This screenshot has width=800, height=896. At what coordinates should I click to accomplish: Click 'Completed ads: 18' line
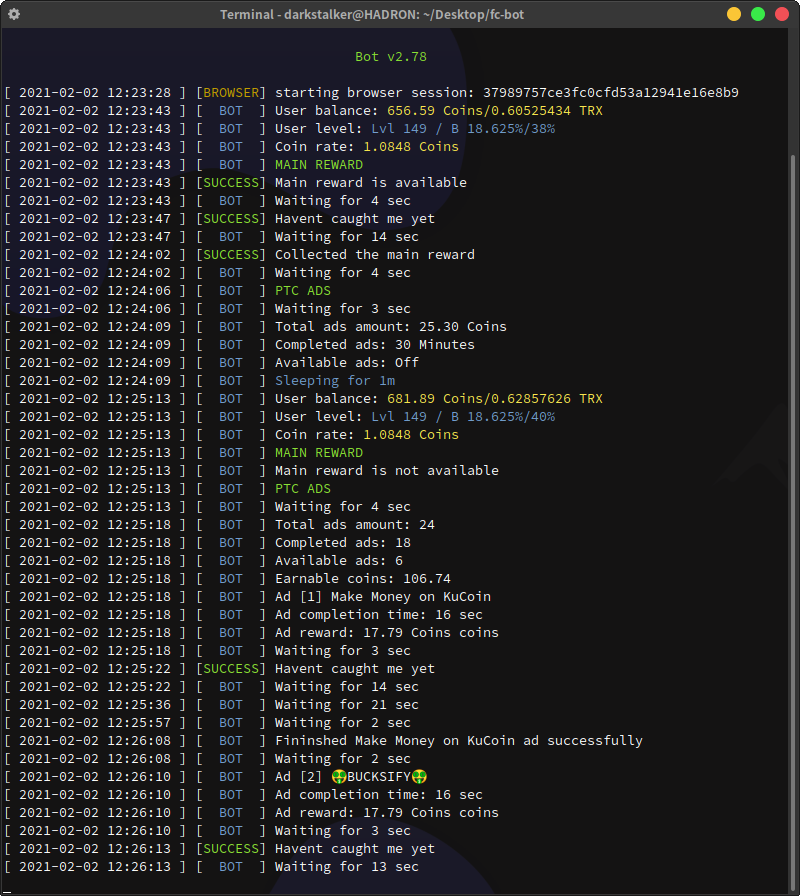pos(343,543)
